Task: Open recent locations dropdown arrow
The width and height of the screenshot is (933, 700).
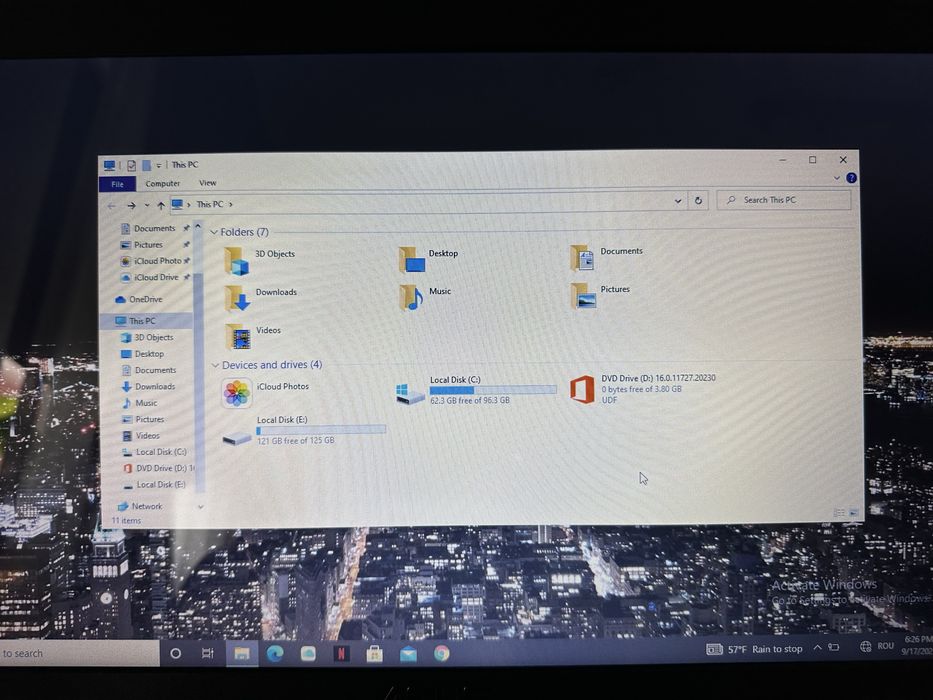Action: click(146, 205)
